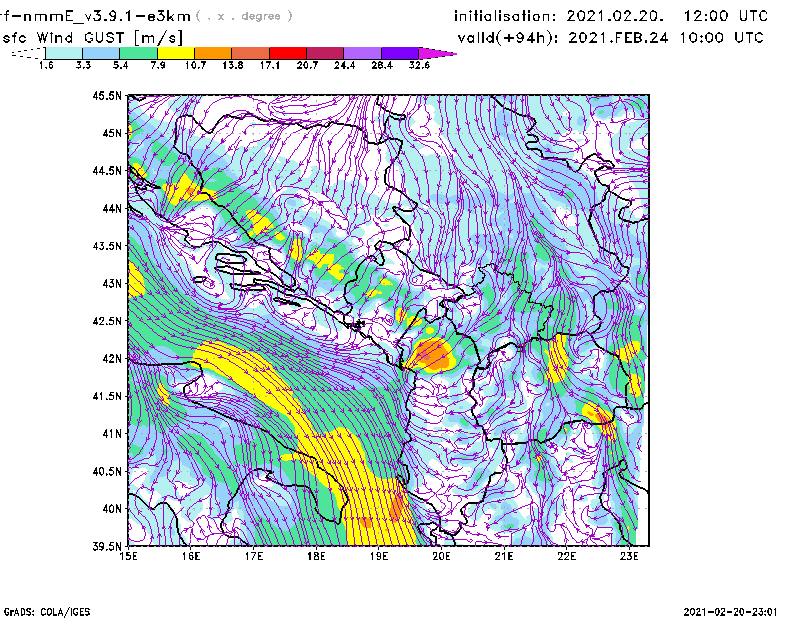Select the pale cyan legend swatch (1.6–3.3)
The image size is (800, 618).
click(x=65, y=53)
